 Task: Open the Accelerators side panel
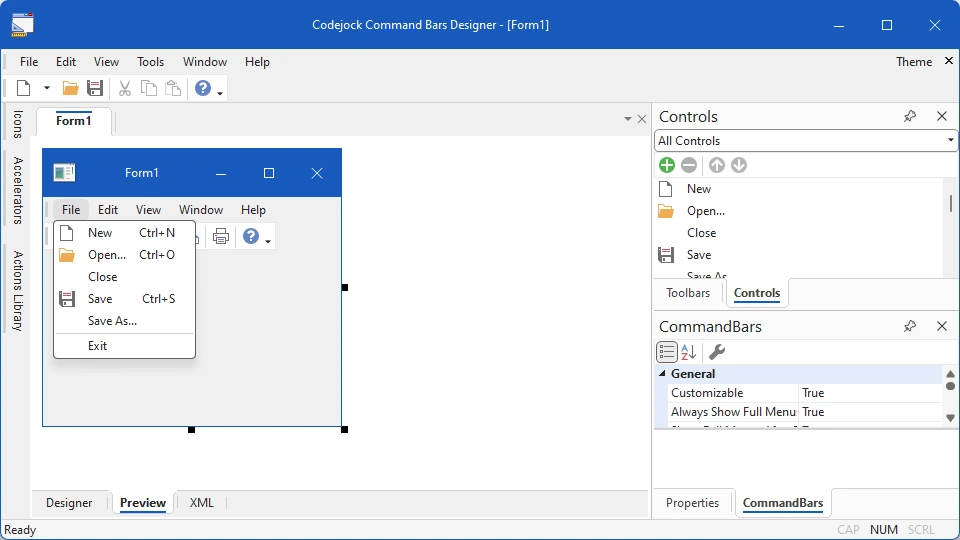[18, 190]
